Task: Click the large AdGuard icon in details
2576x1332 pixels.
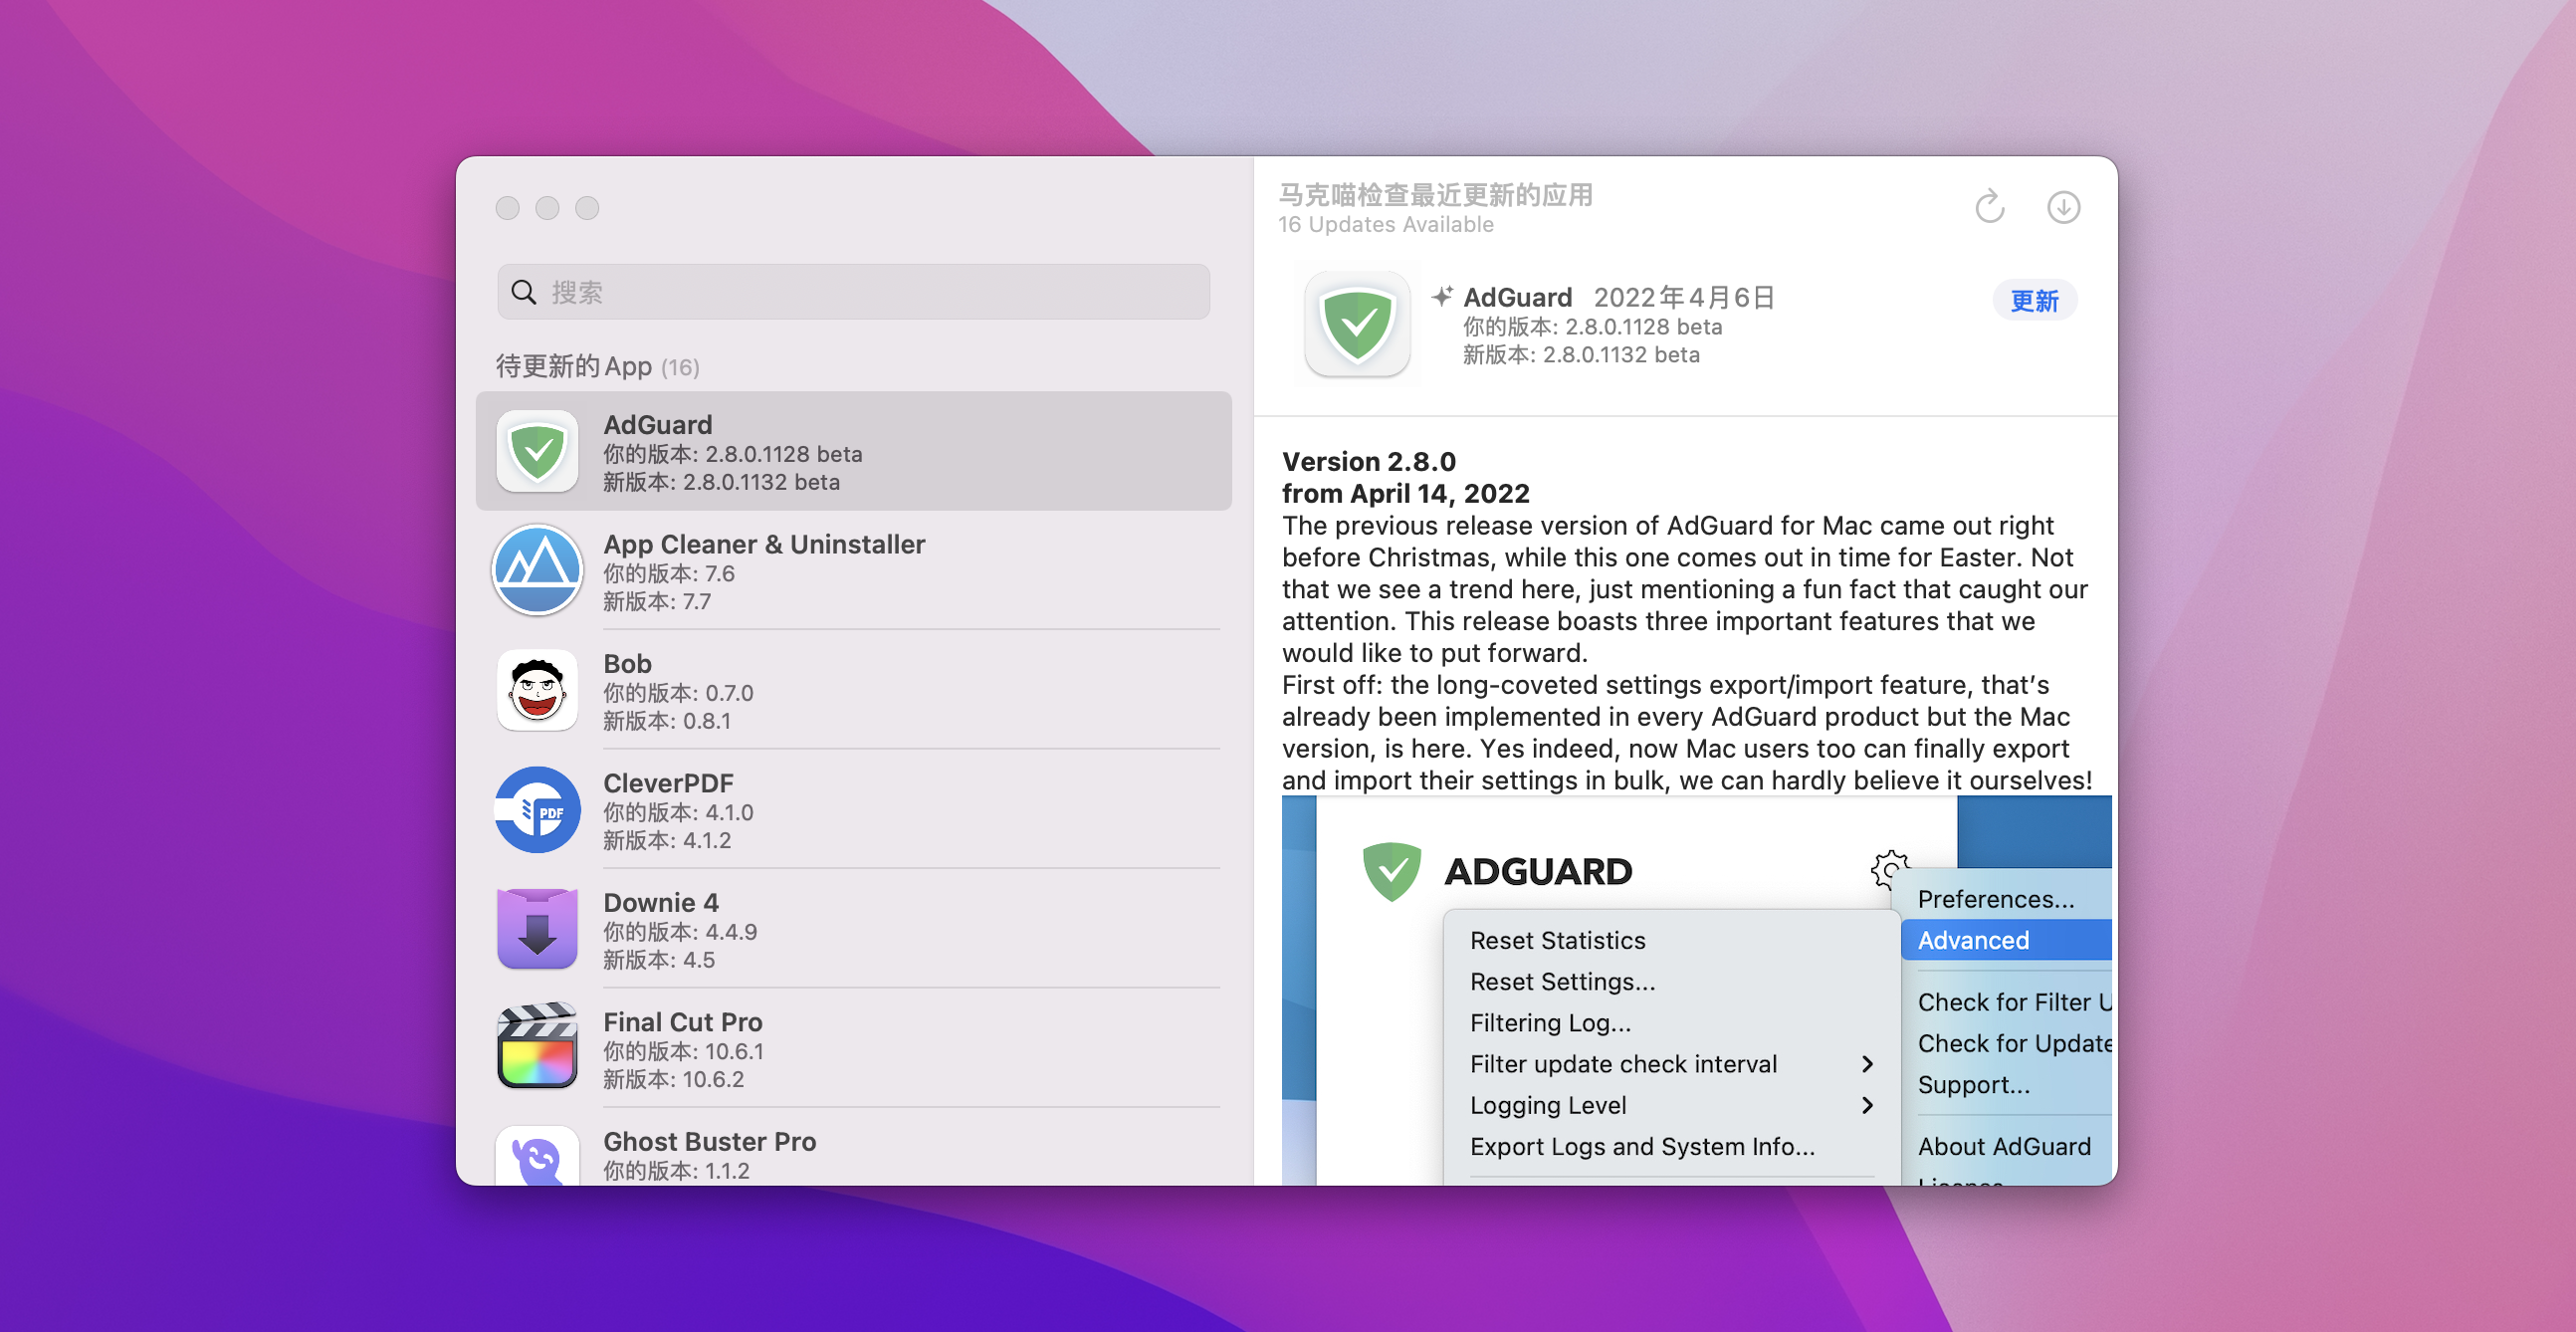Action: tap(1357, 324)
